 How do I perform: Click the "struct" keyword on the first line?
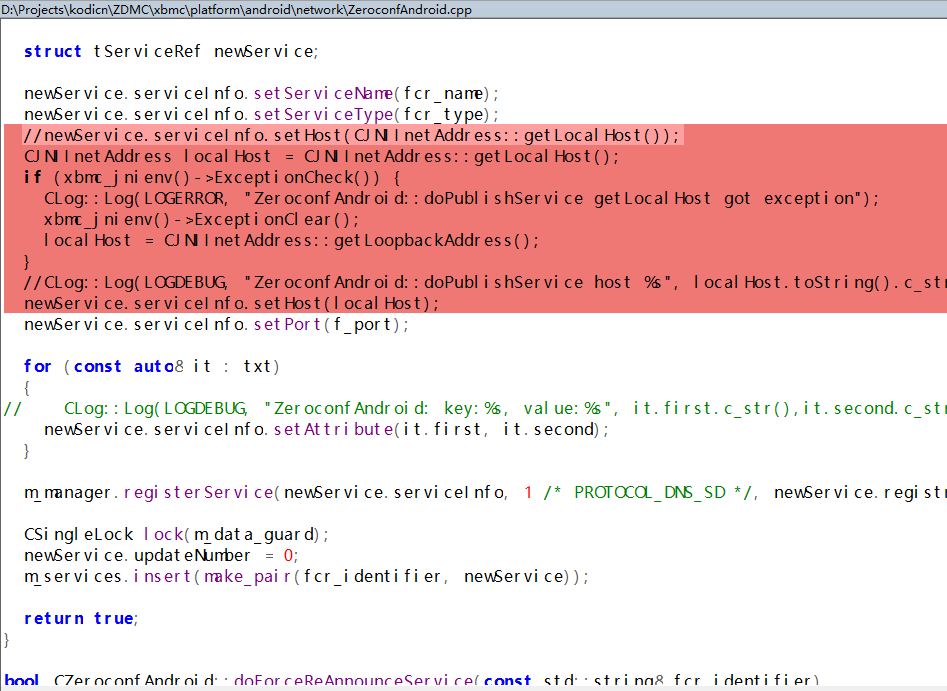point(53,51)
